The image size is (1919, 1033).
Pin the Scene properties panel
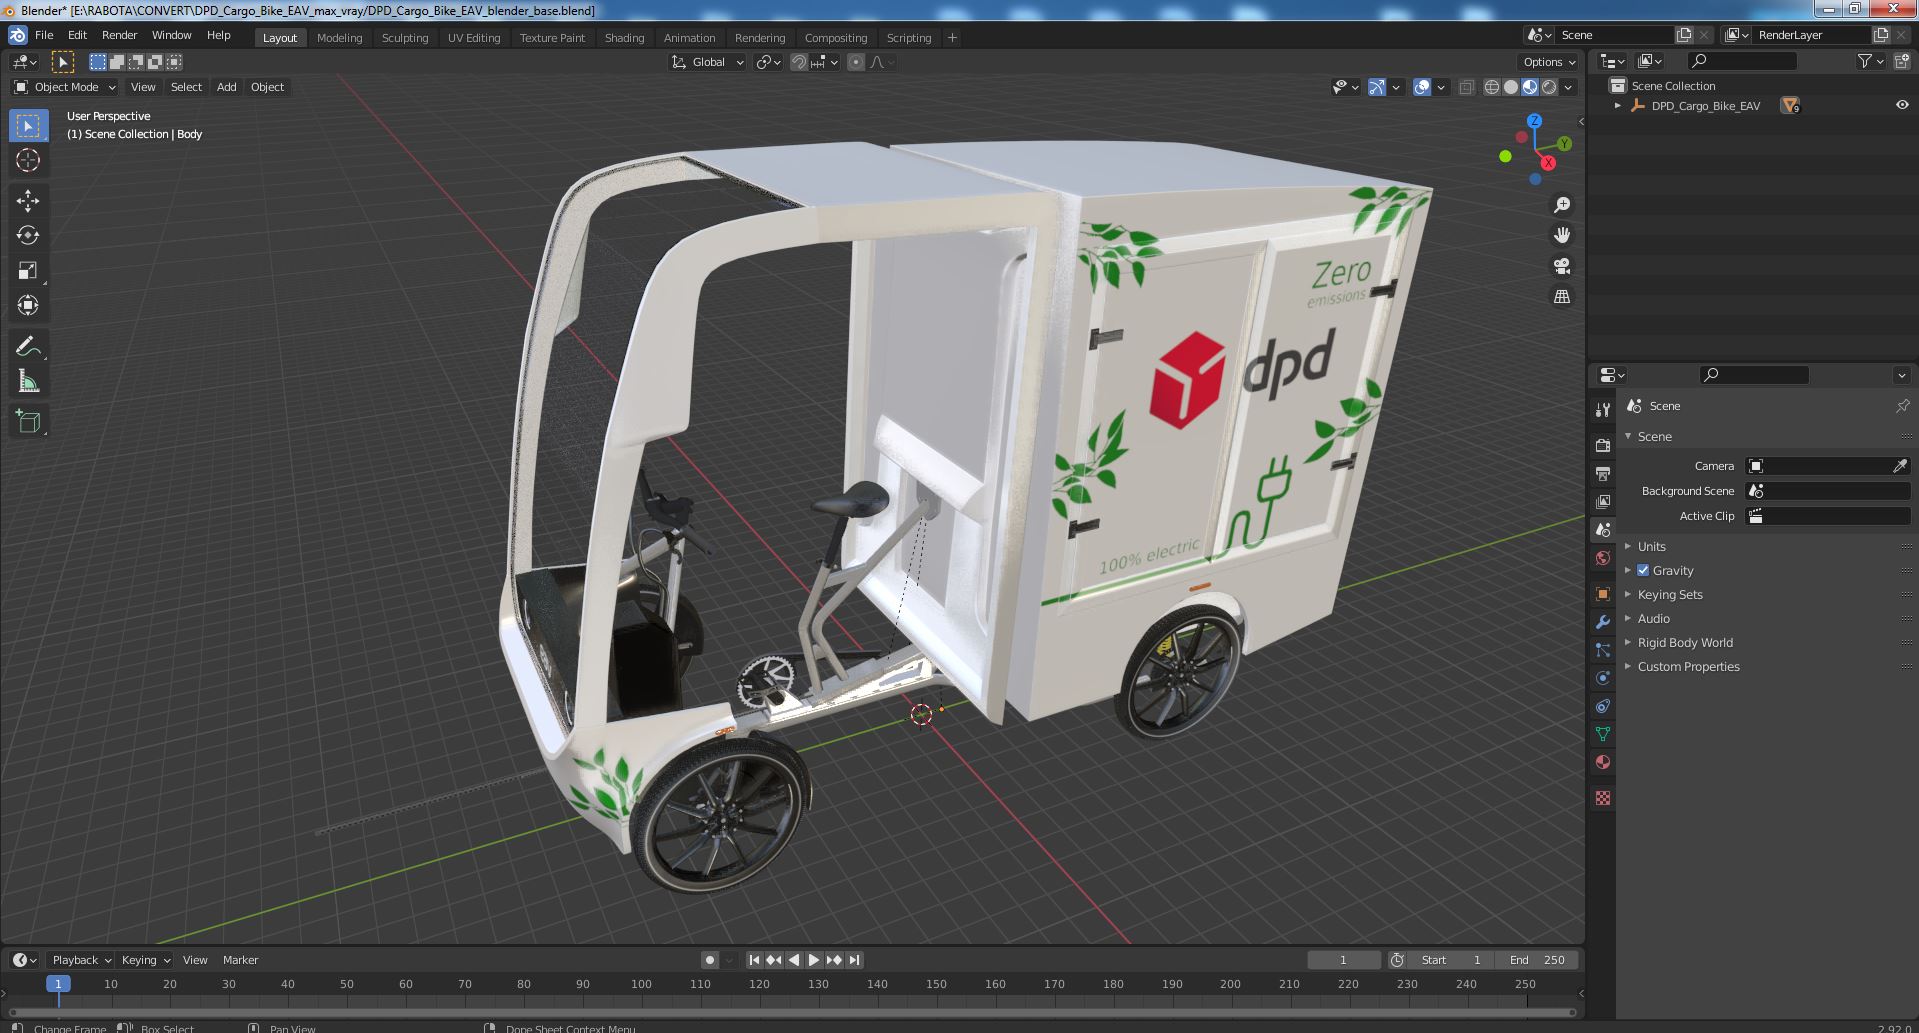coord(1901,406)
